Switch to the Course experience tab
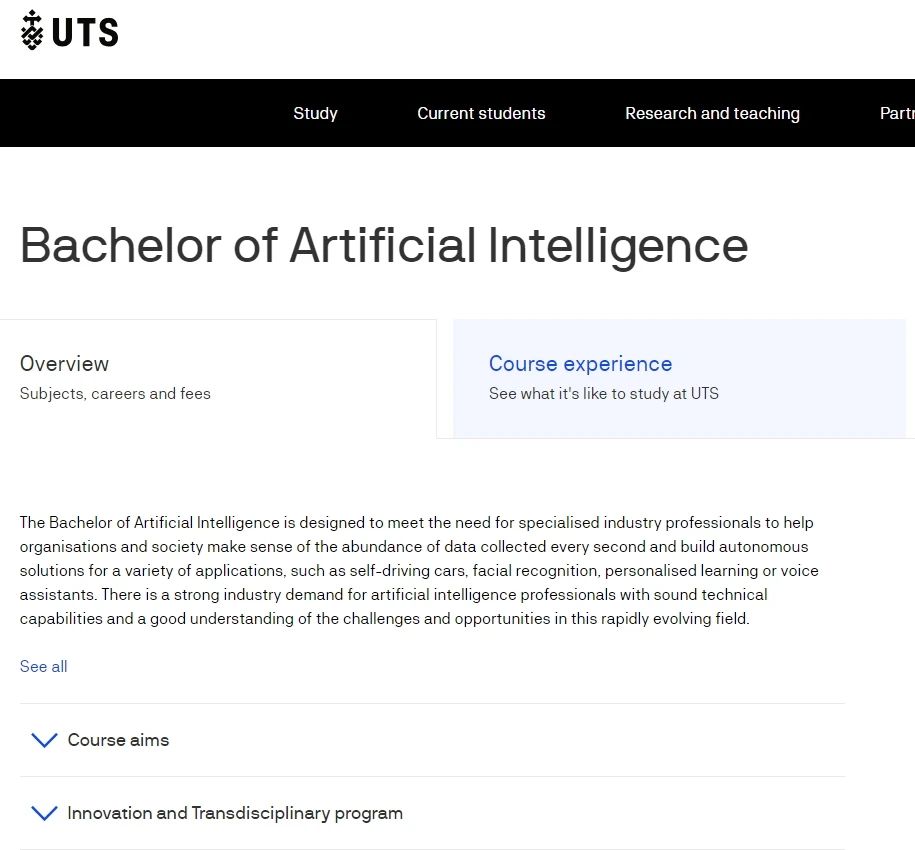Screen dimensions: 915x850 point(580,363)
